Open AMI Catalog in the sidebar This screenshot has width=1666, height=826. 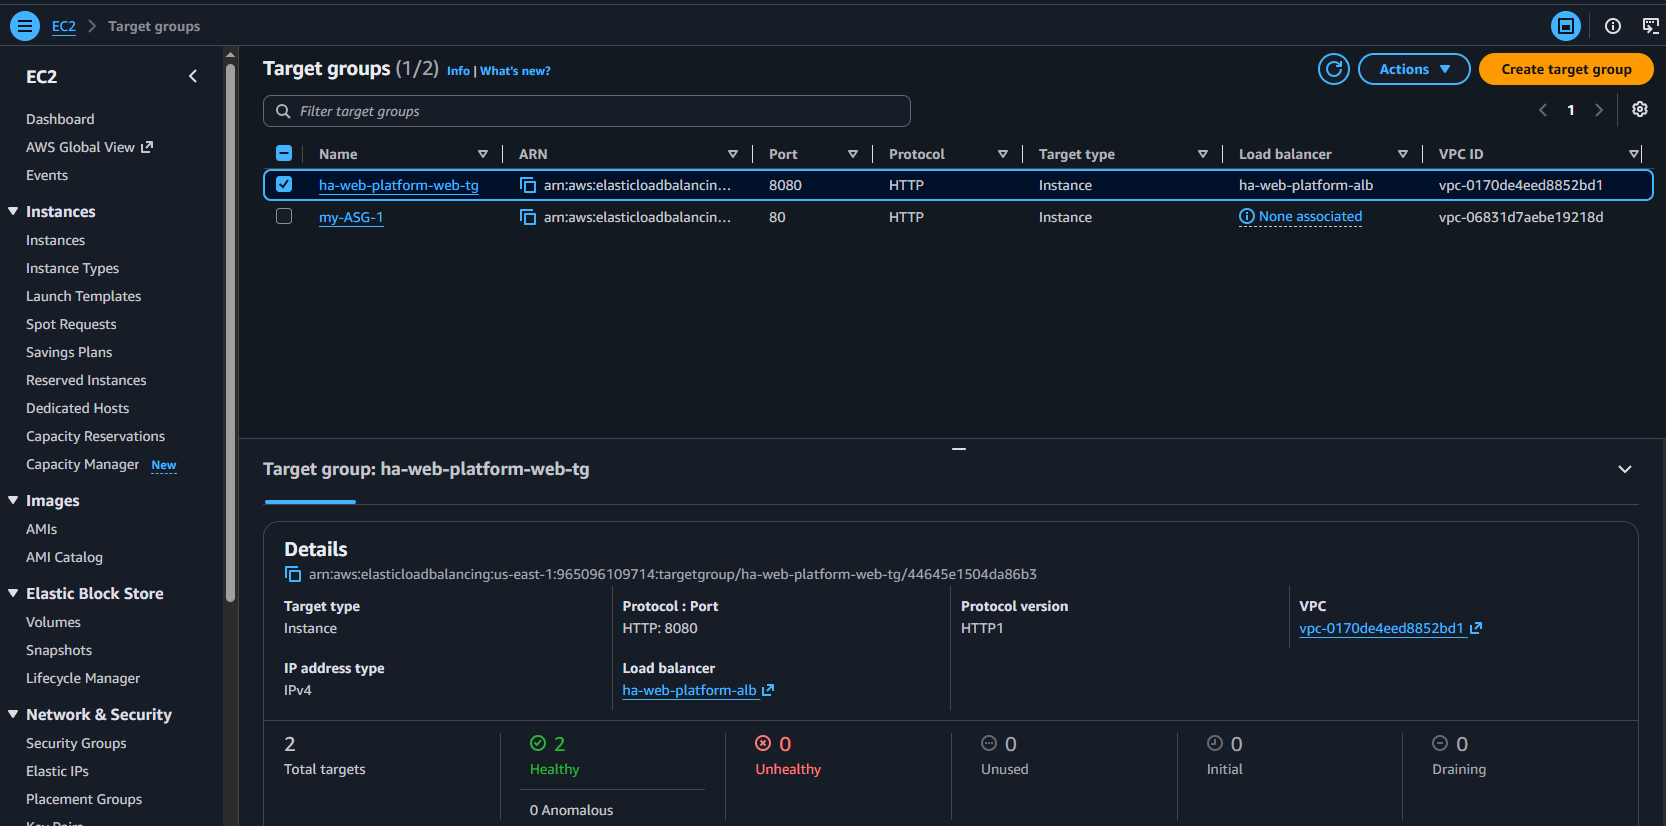[64, 557]
